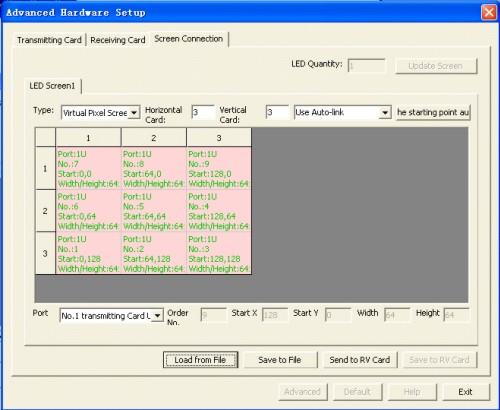500x410 pixels.
Task: Click column header 2 in the grid
Action: tap(154, 137)
